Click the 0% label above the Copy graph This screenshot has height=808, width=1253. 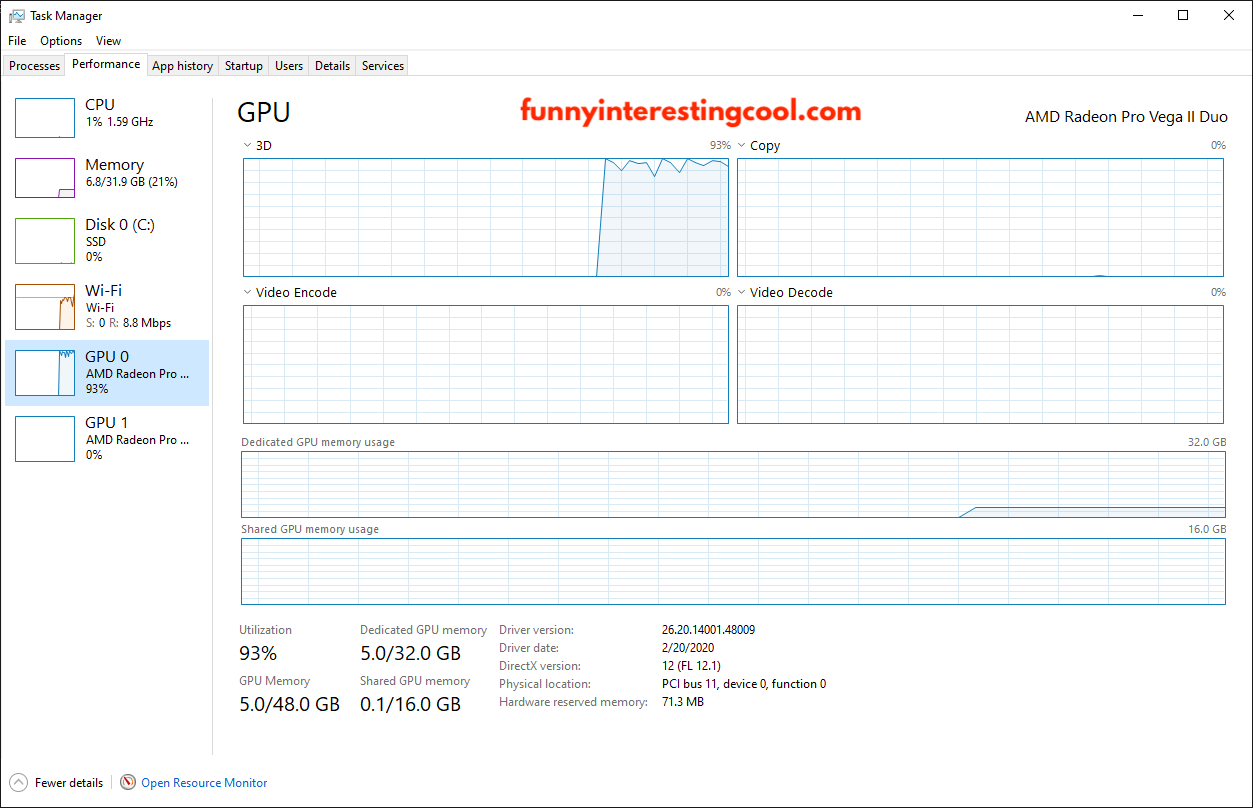tap(1218, 146)
